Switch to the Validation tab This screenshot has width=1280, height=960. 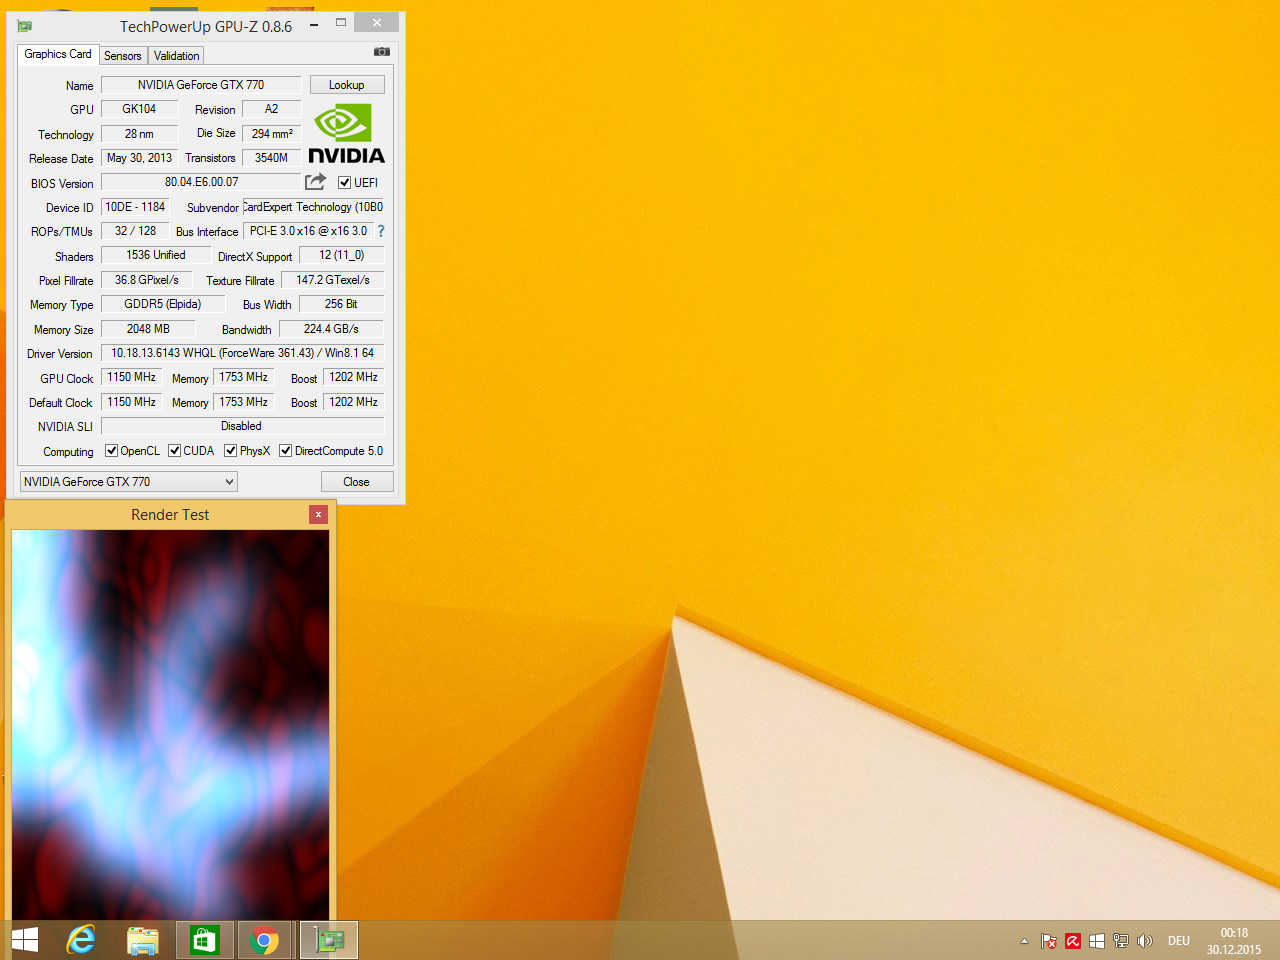point(176,56)
